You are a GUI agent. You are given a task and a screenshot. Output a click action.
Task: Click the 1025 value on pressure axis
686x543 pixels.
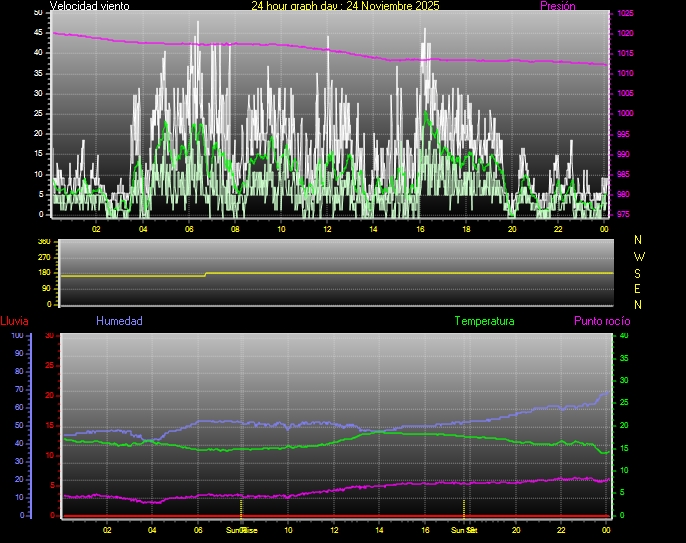click(x=625, y=14)
